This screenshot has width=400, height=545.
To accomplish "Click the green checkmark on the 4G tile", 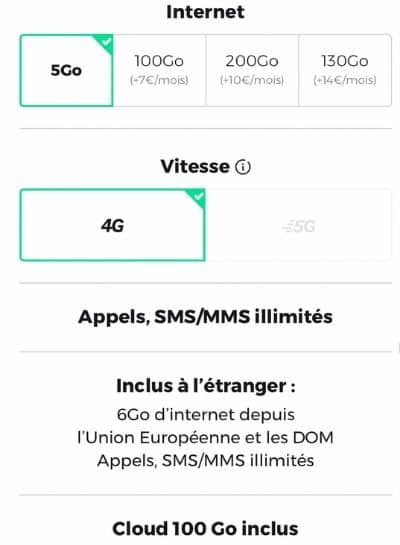I will (198, 197).
